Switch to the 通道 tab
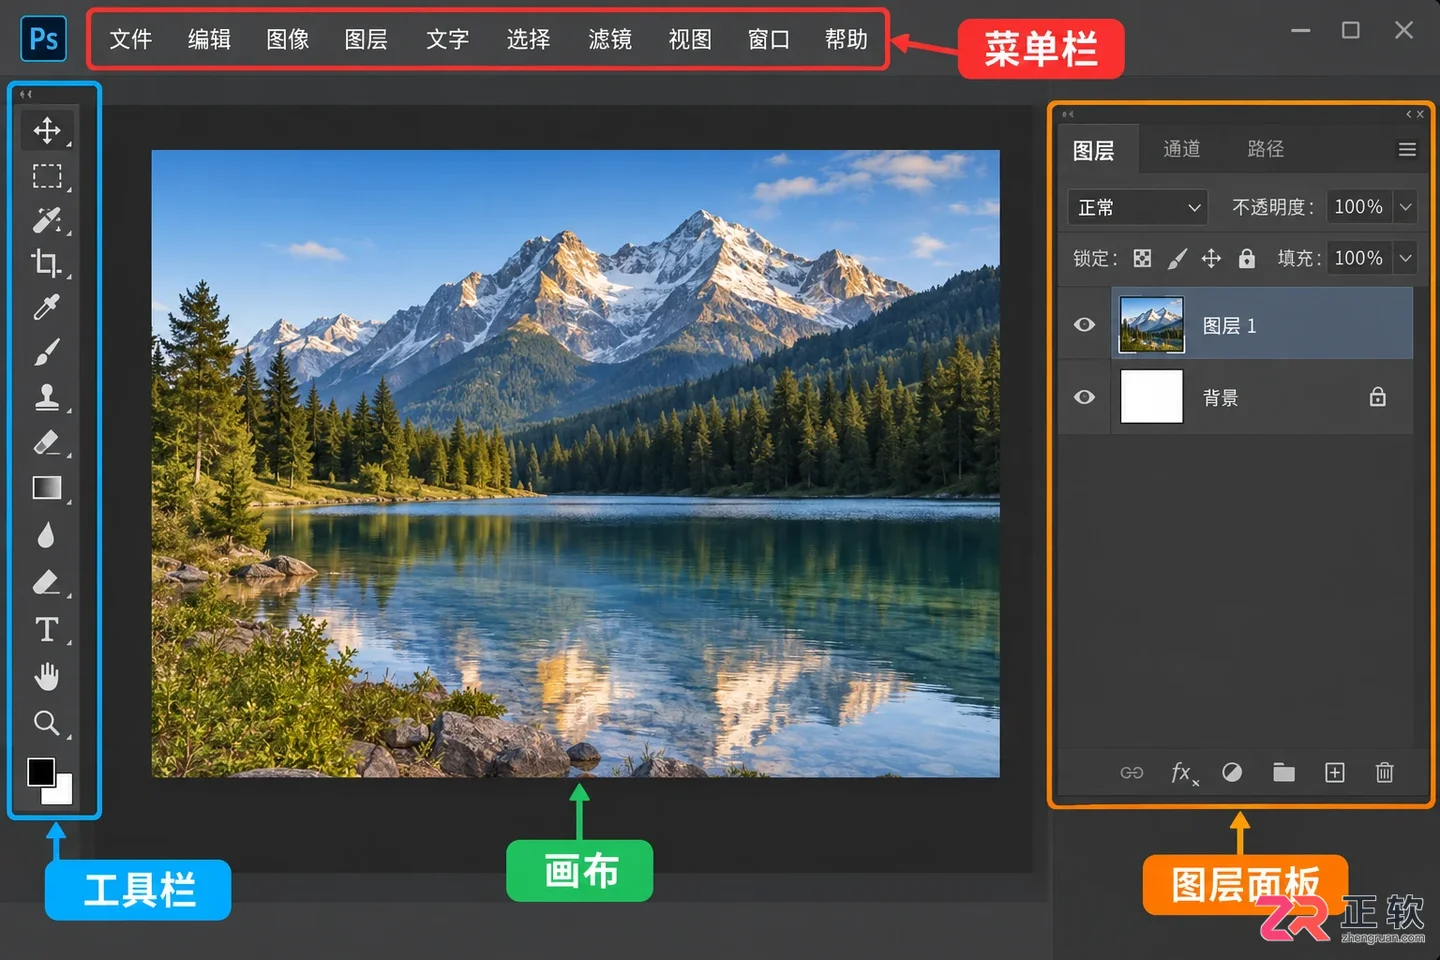The image size is (1440, 960). pos(1182,149)
